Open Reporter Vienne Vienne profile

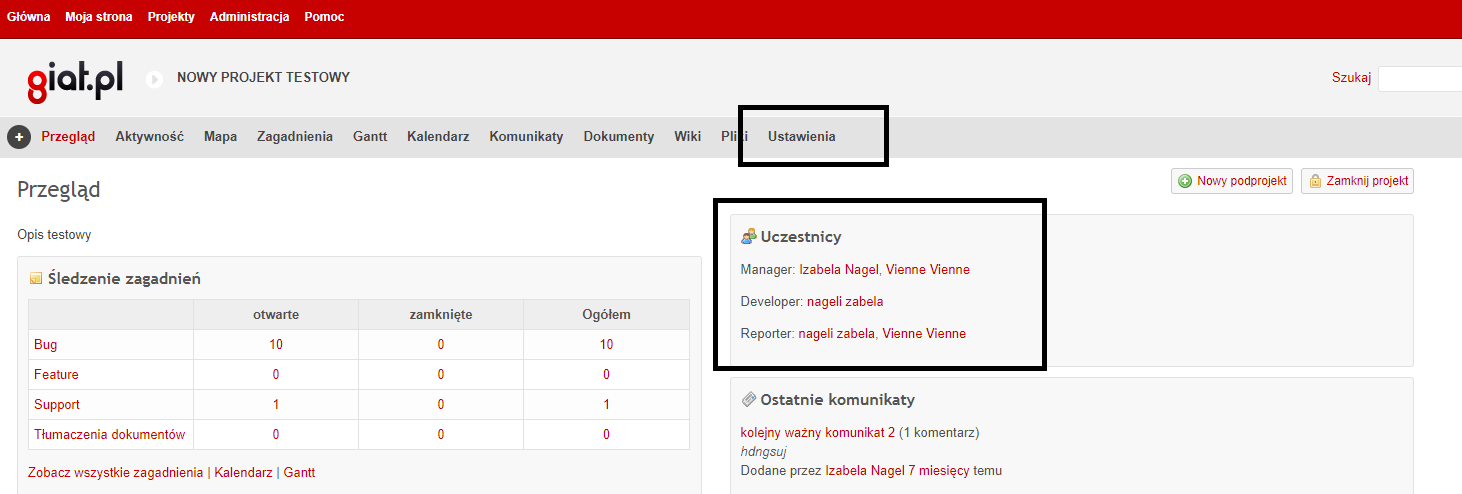[924, 333]
